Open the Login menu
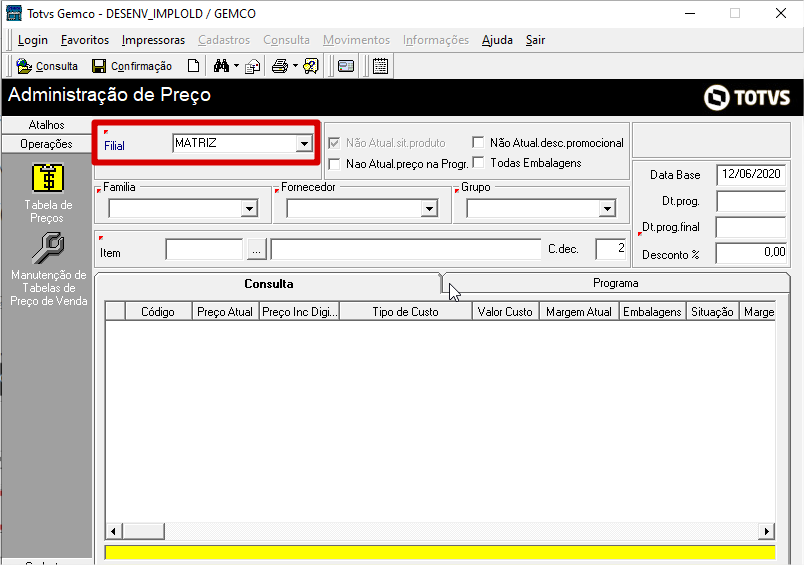 point(33,40)
